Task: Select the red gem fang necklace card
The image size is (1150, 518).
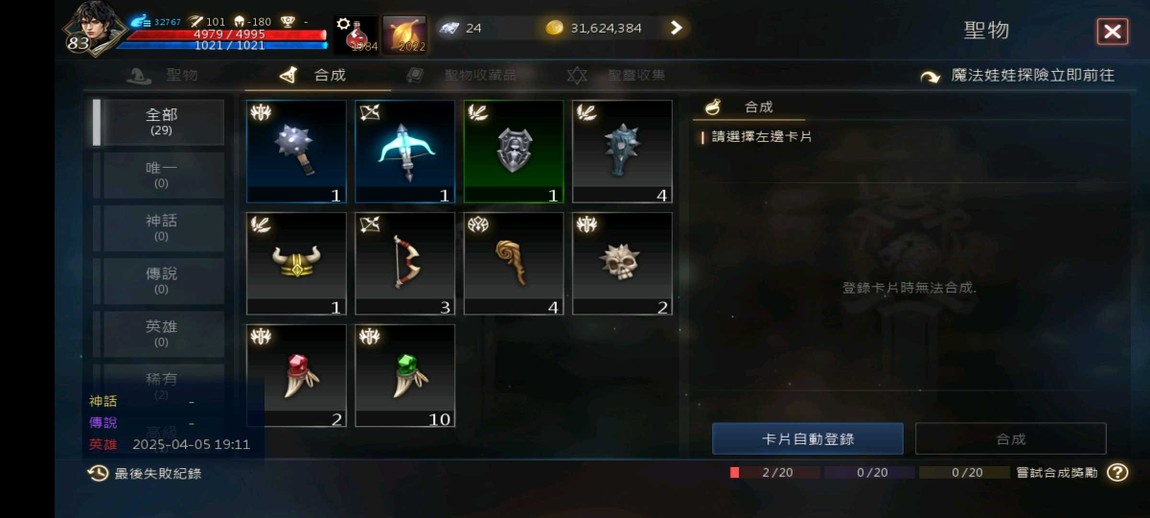Action: pyautogui.click(x=296, y=376)
